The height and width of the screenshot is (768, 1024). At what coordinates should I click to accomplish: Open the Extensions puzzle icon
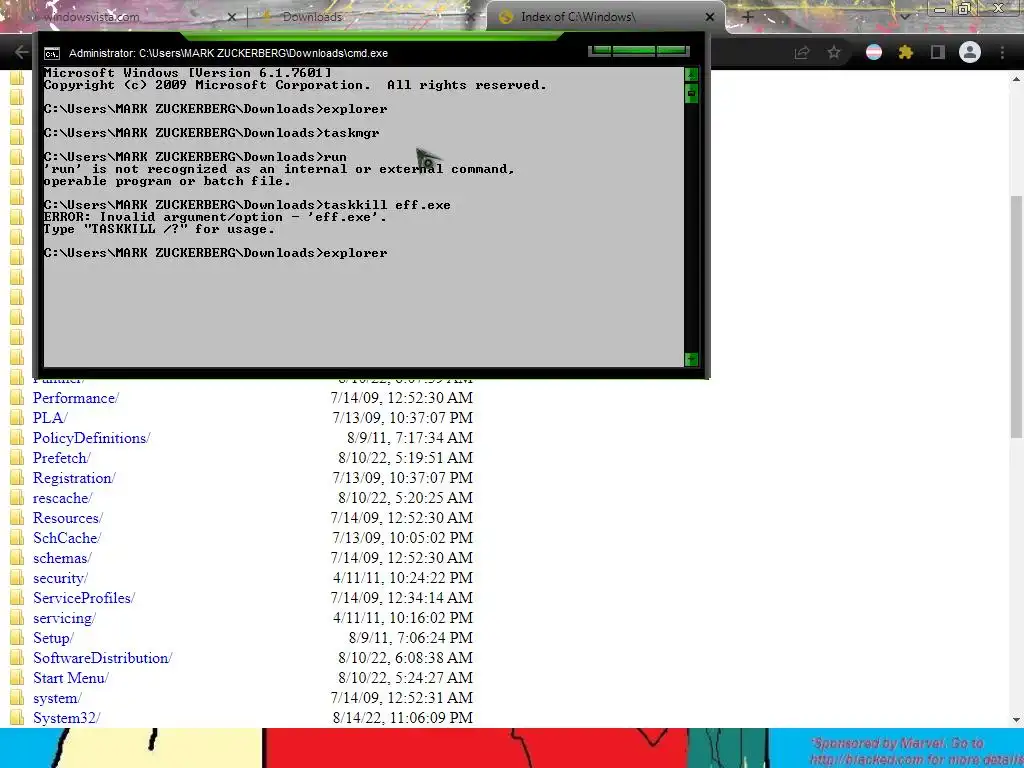click(x=905, y=52)
